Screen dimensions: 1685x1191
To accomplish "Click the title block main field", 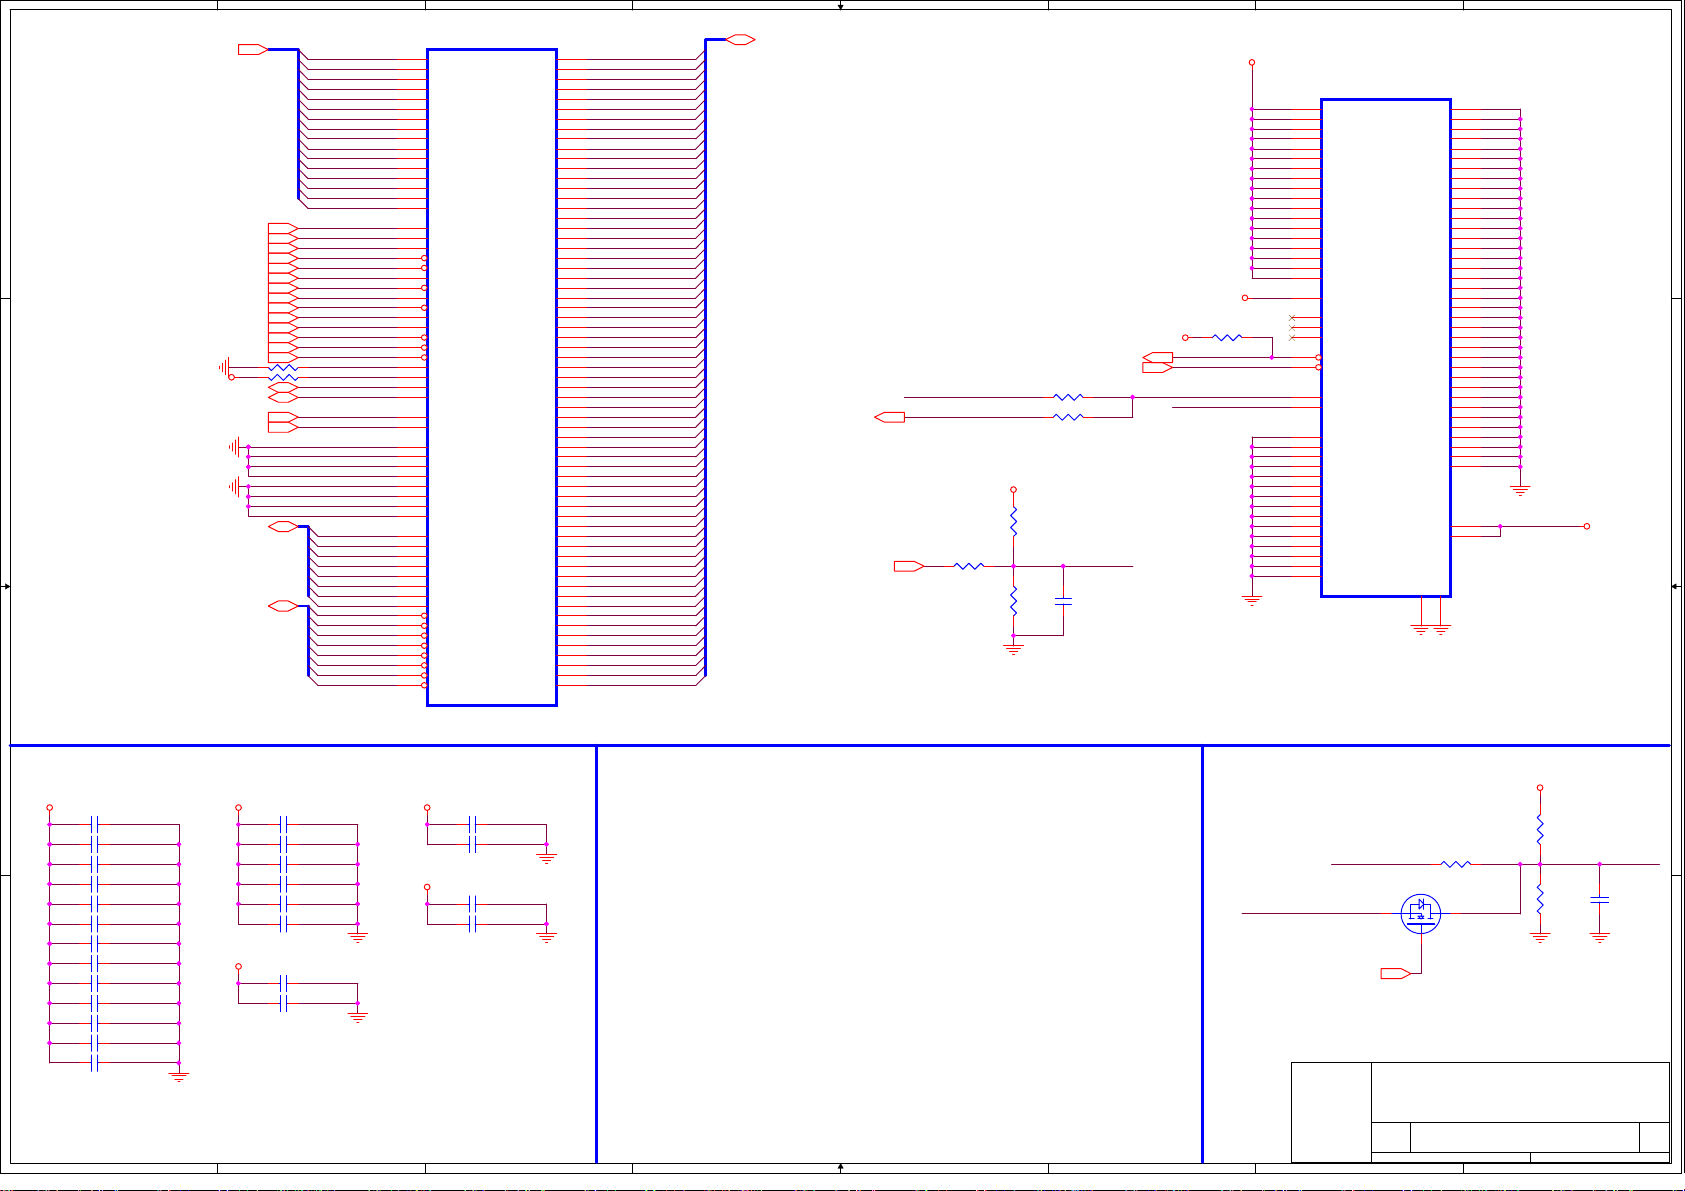I will (x=1520, y=1092).
